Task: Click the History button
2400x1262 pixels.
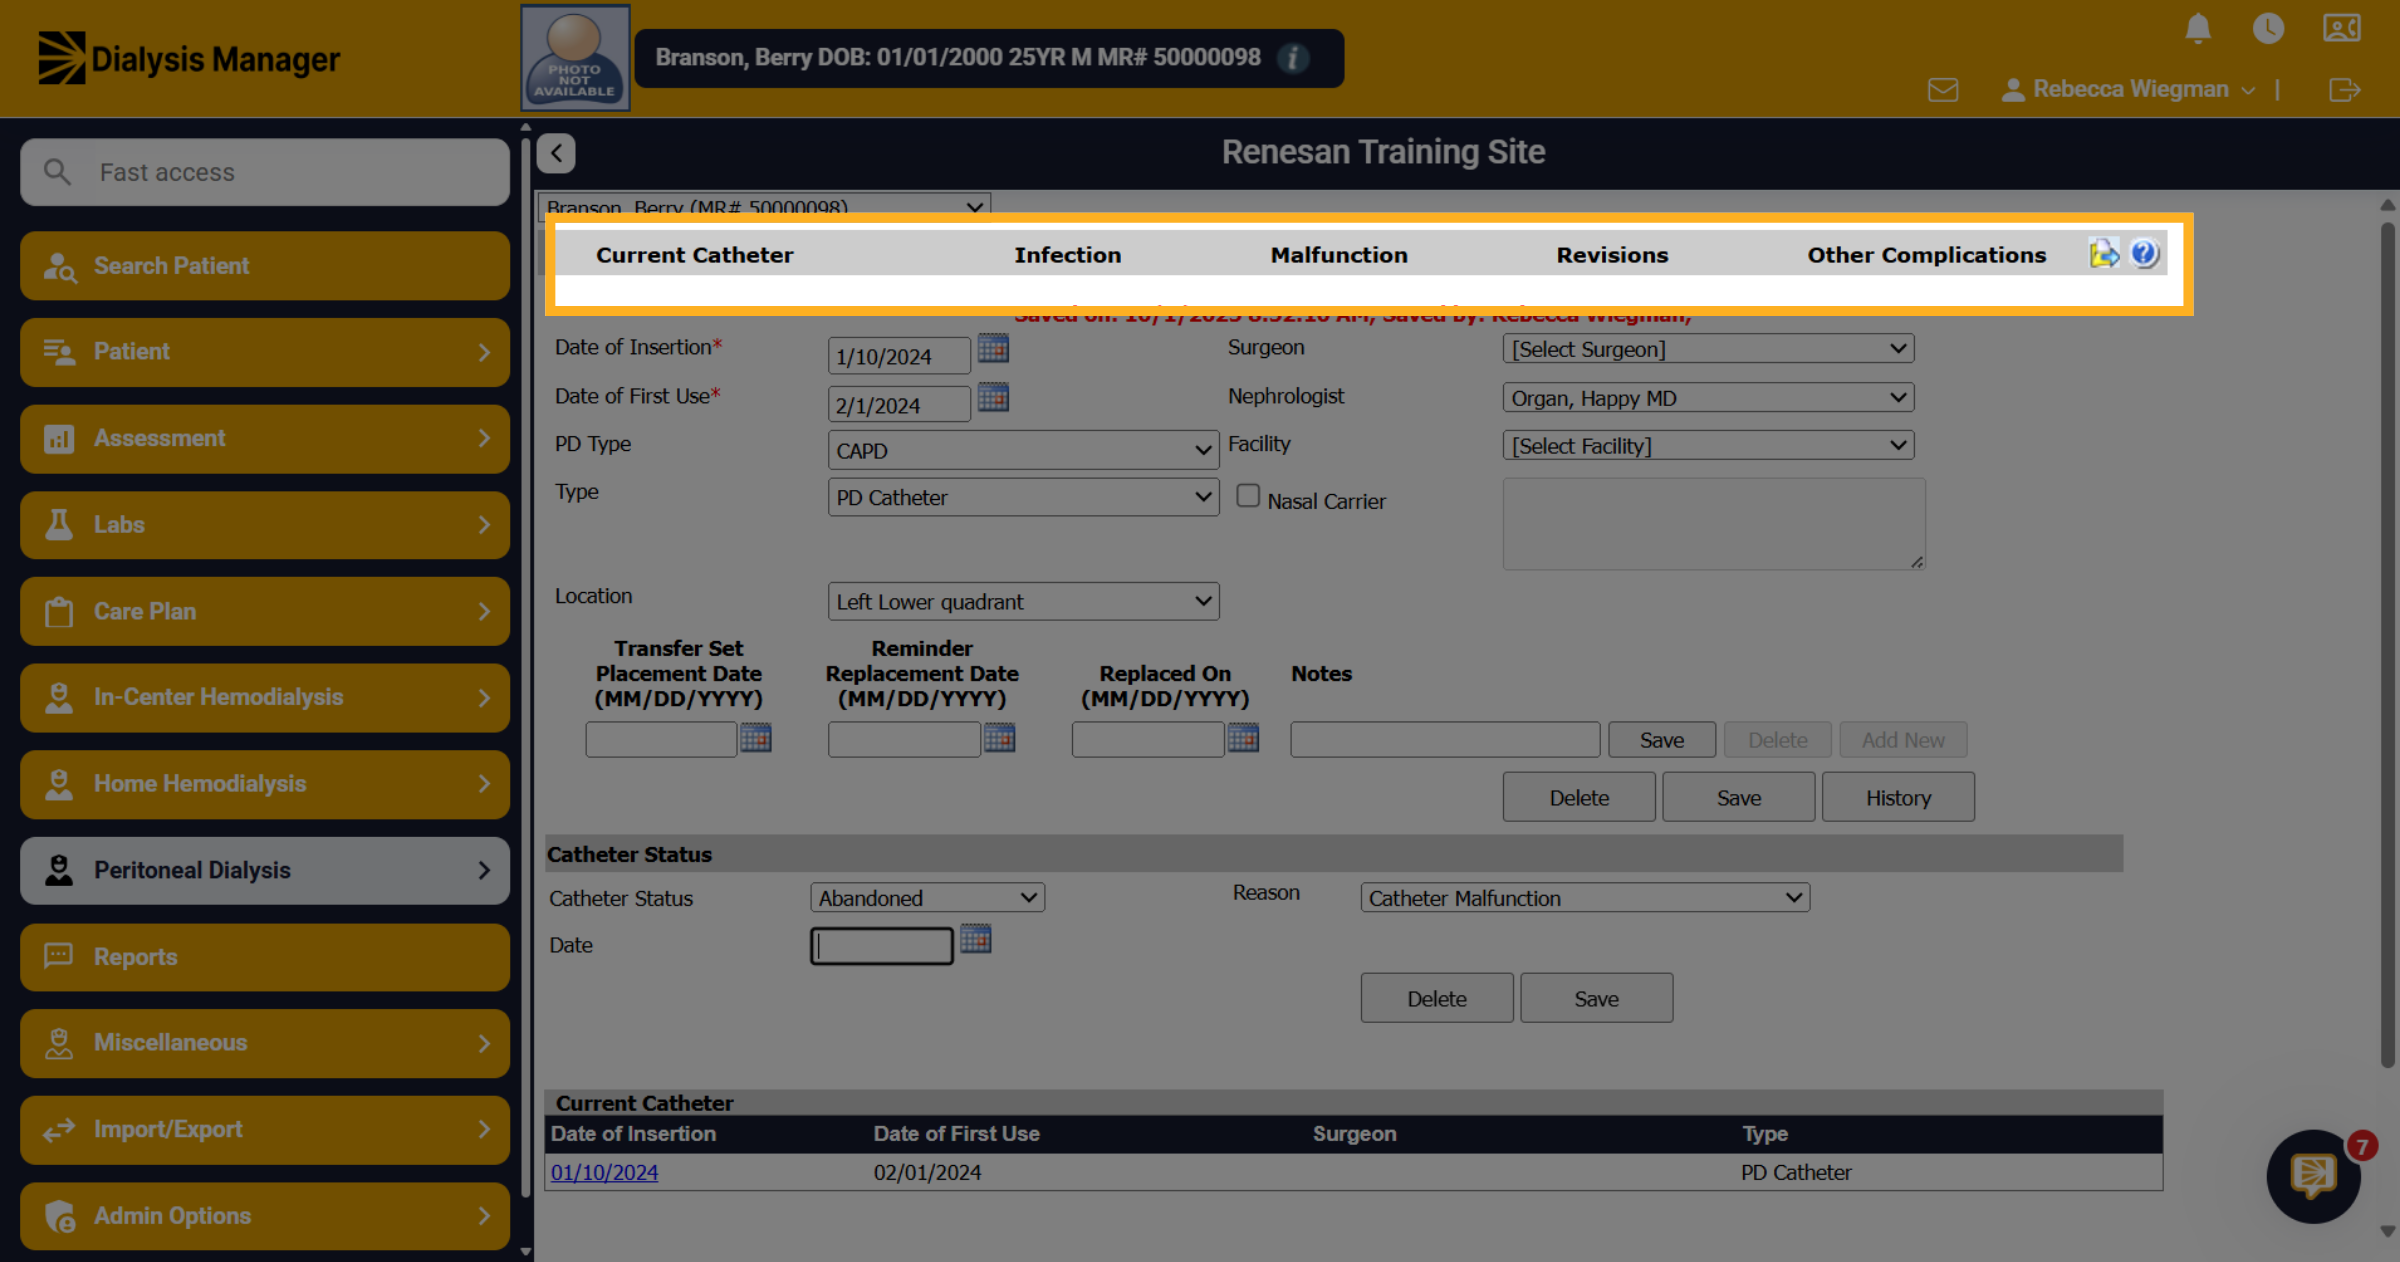Action: click(1897, 798)
